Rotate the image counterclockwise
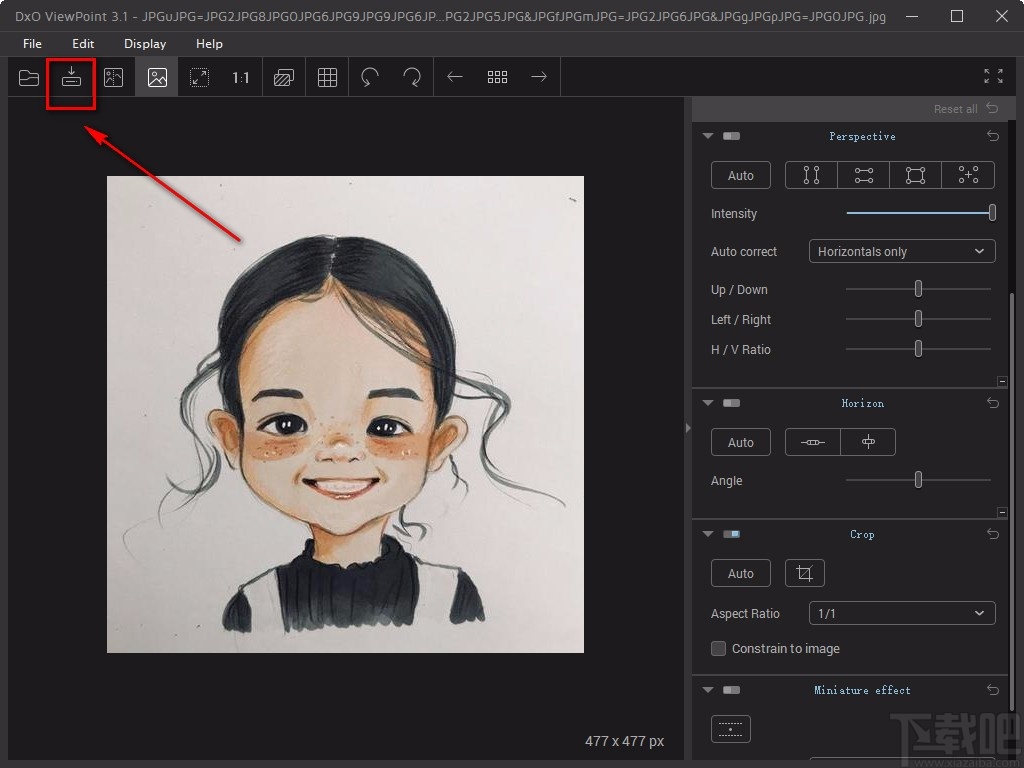This screenshot has height=768, width=1024. click(x=369, y=77)
